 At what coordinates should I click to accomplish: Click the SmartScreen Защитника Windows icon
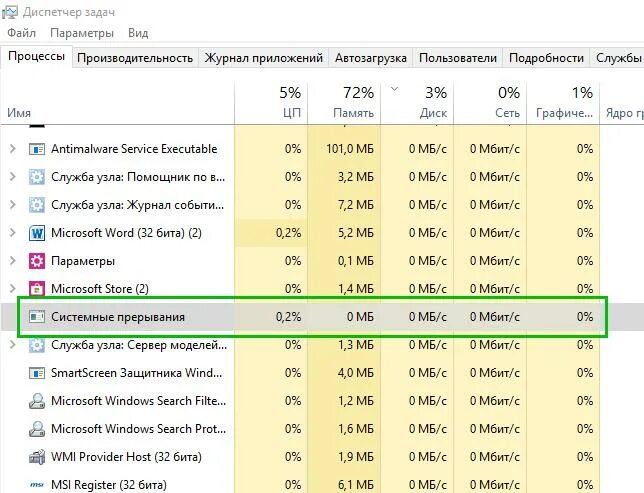click(37, 373)
